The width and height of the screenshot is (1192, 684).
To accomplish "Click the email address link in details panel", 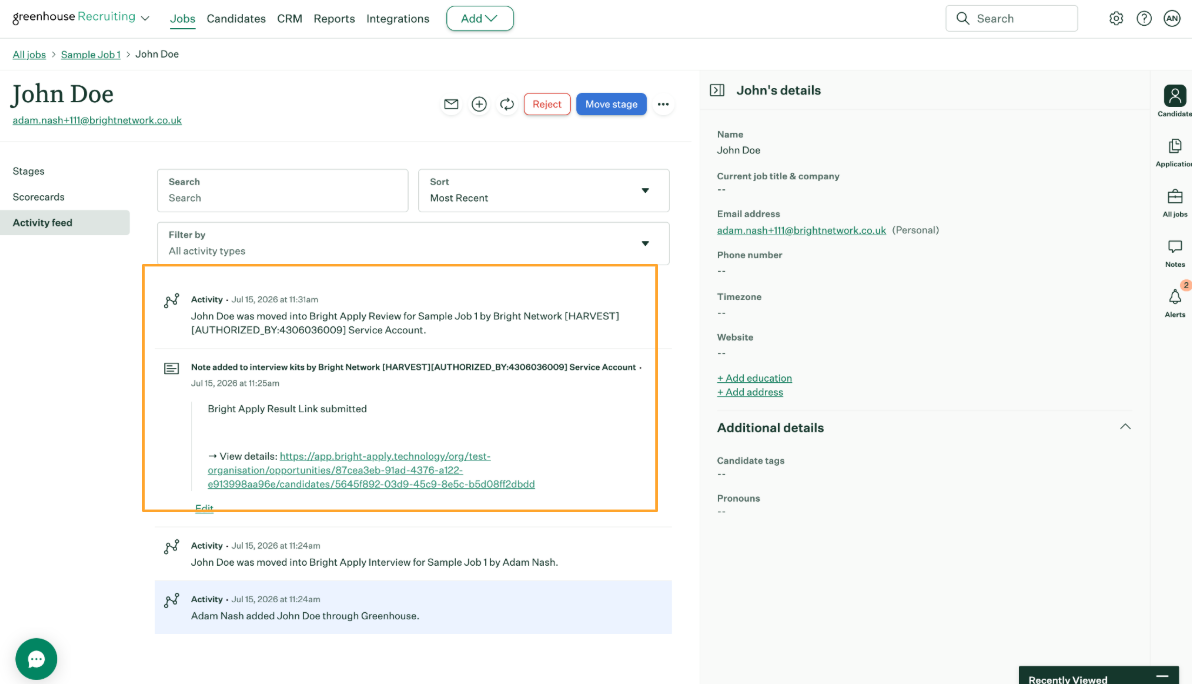I will 801,230.
